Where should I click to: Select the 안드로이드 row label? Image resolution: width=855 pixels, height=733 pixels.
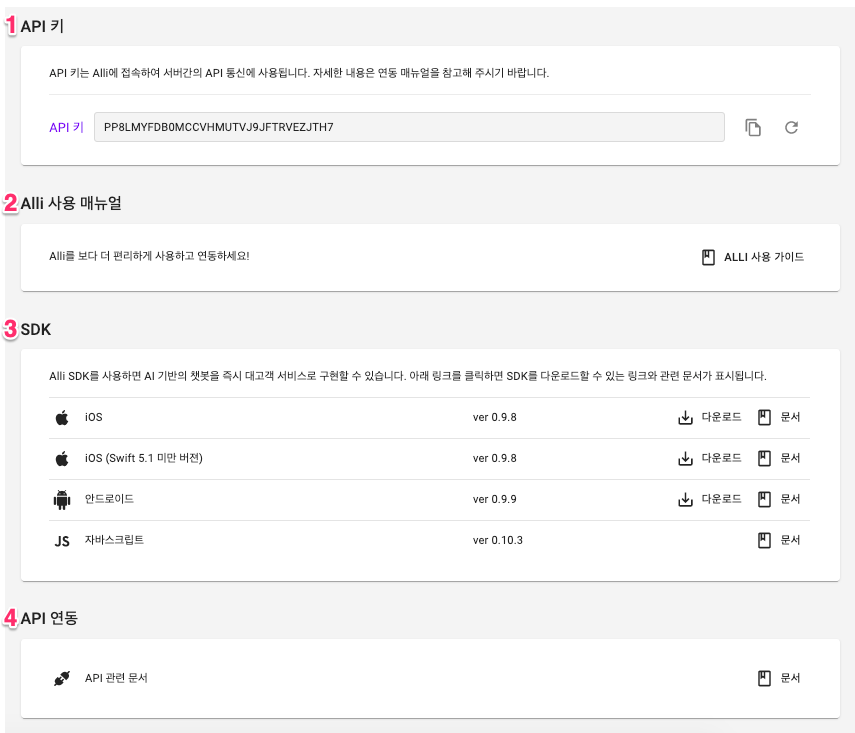[x=109, y=498]
